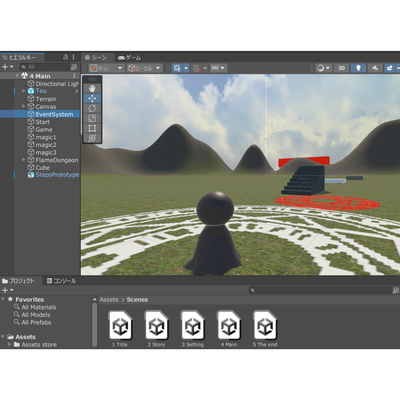
Task: Toggle the 2D view mode
Action: 342,68
